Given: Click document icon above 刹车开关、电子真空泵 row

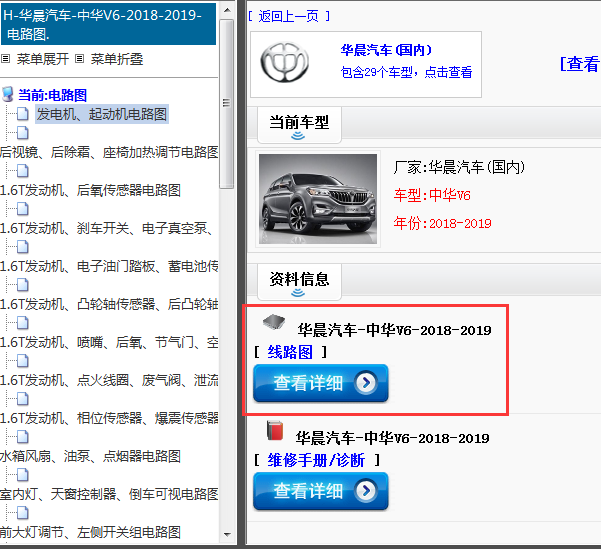Looking at the screenshot, I should (23, 209).
